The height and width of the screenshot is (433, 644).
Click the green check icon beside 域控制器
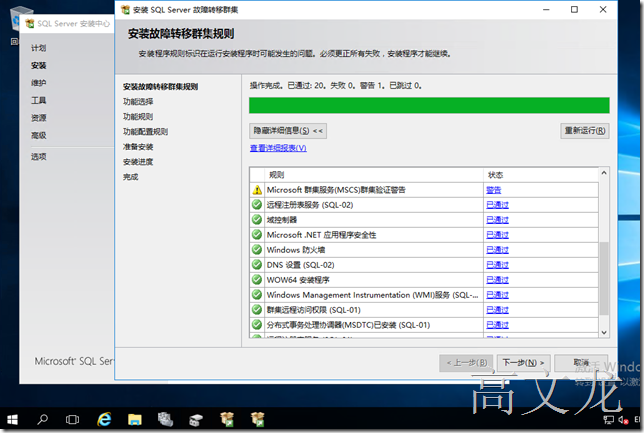tap(257, 220)
